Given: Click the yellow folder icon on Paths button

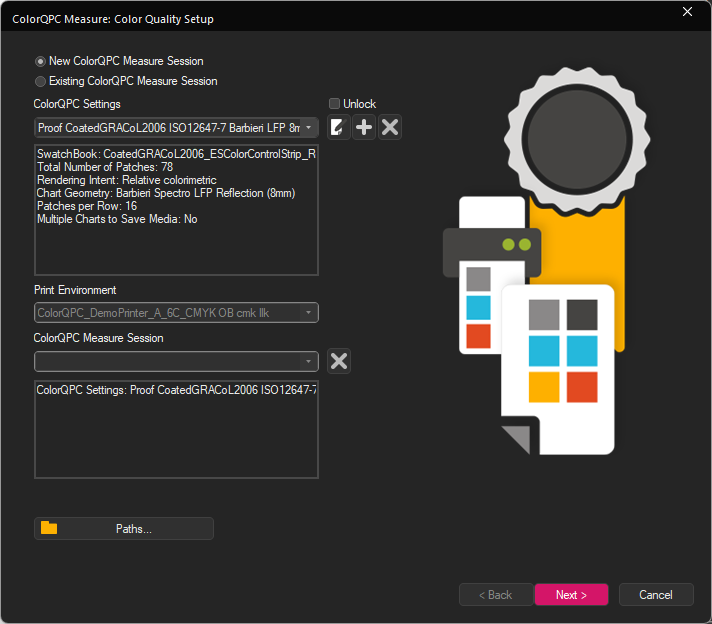Looking at the screenshot, I should 49,528.
